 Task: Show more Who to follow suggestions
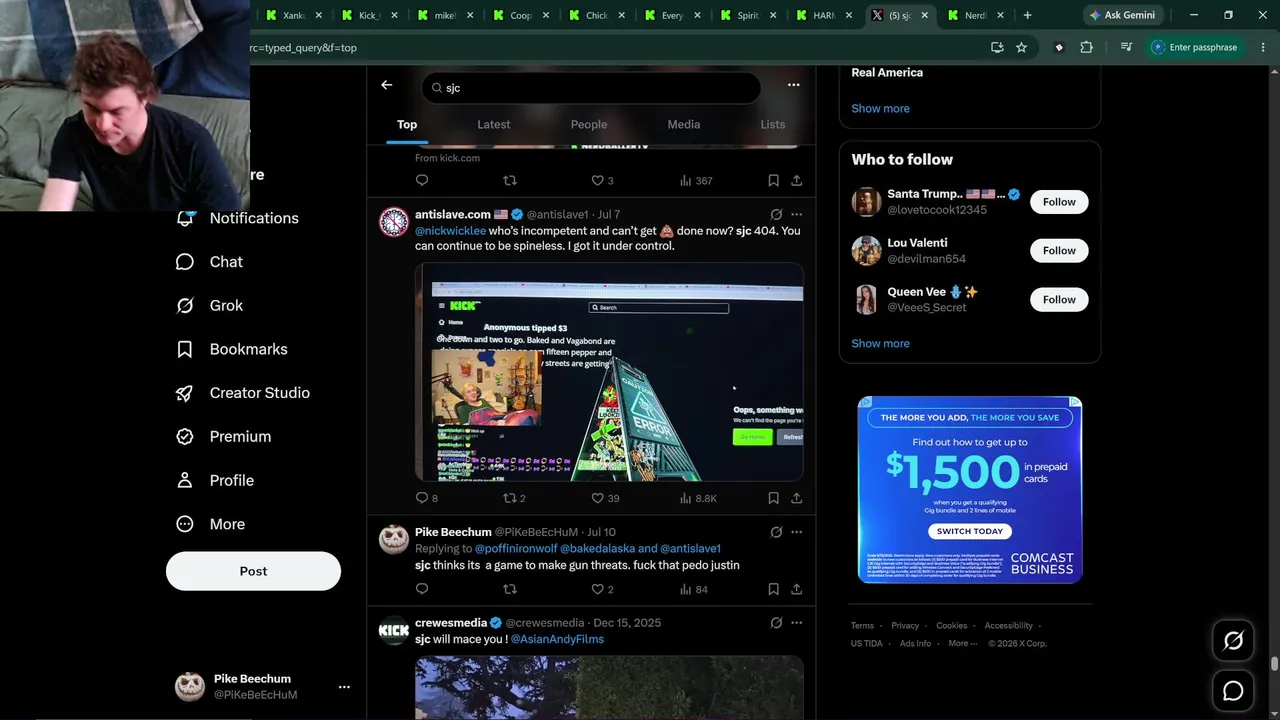[x=880, y=343]
